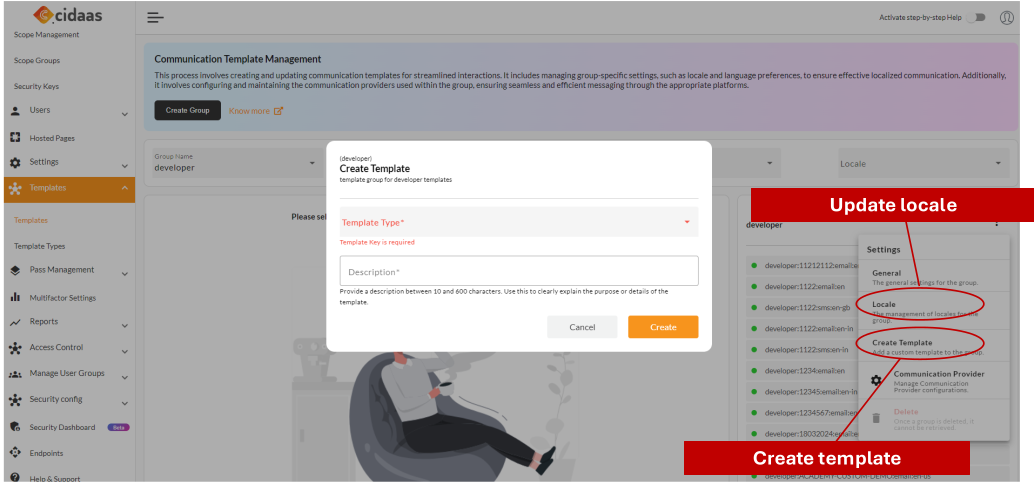Click the Security Dashboard icon

point(15,427)
